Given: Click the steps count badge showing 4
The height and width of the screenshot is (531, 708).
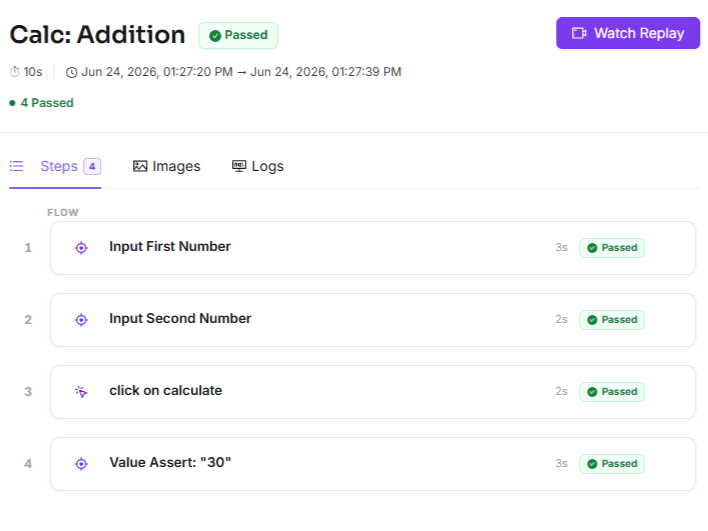Looking at the screenshot, I should click(x=92, y=166).
